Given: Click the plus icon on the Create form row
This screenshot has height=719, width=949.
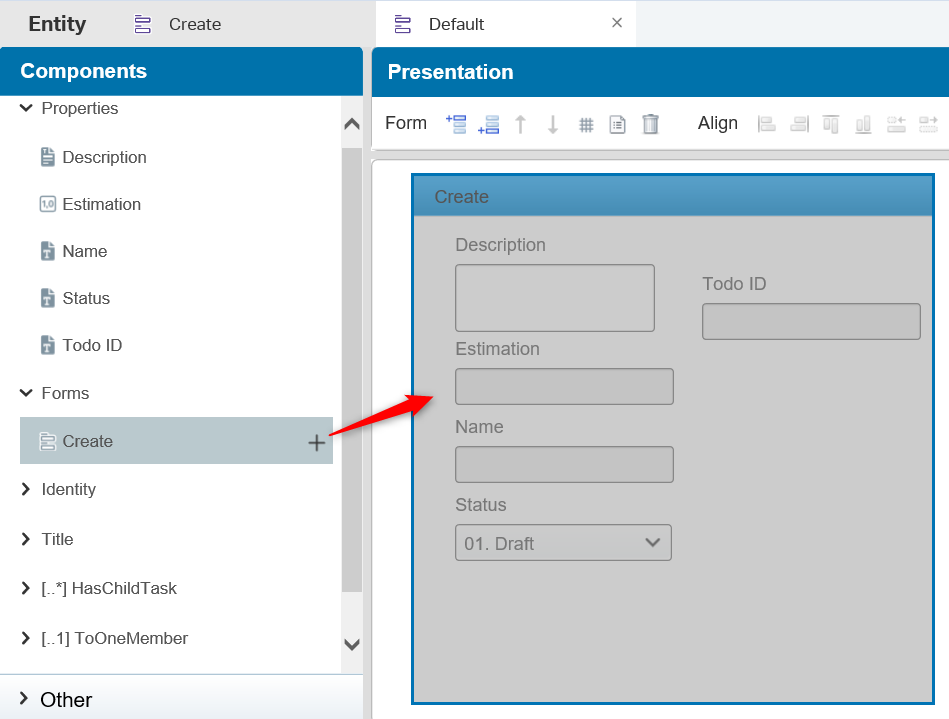Looking at the screenshot, I should [x=317, y=442].
